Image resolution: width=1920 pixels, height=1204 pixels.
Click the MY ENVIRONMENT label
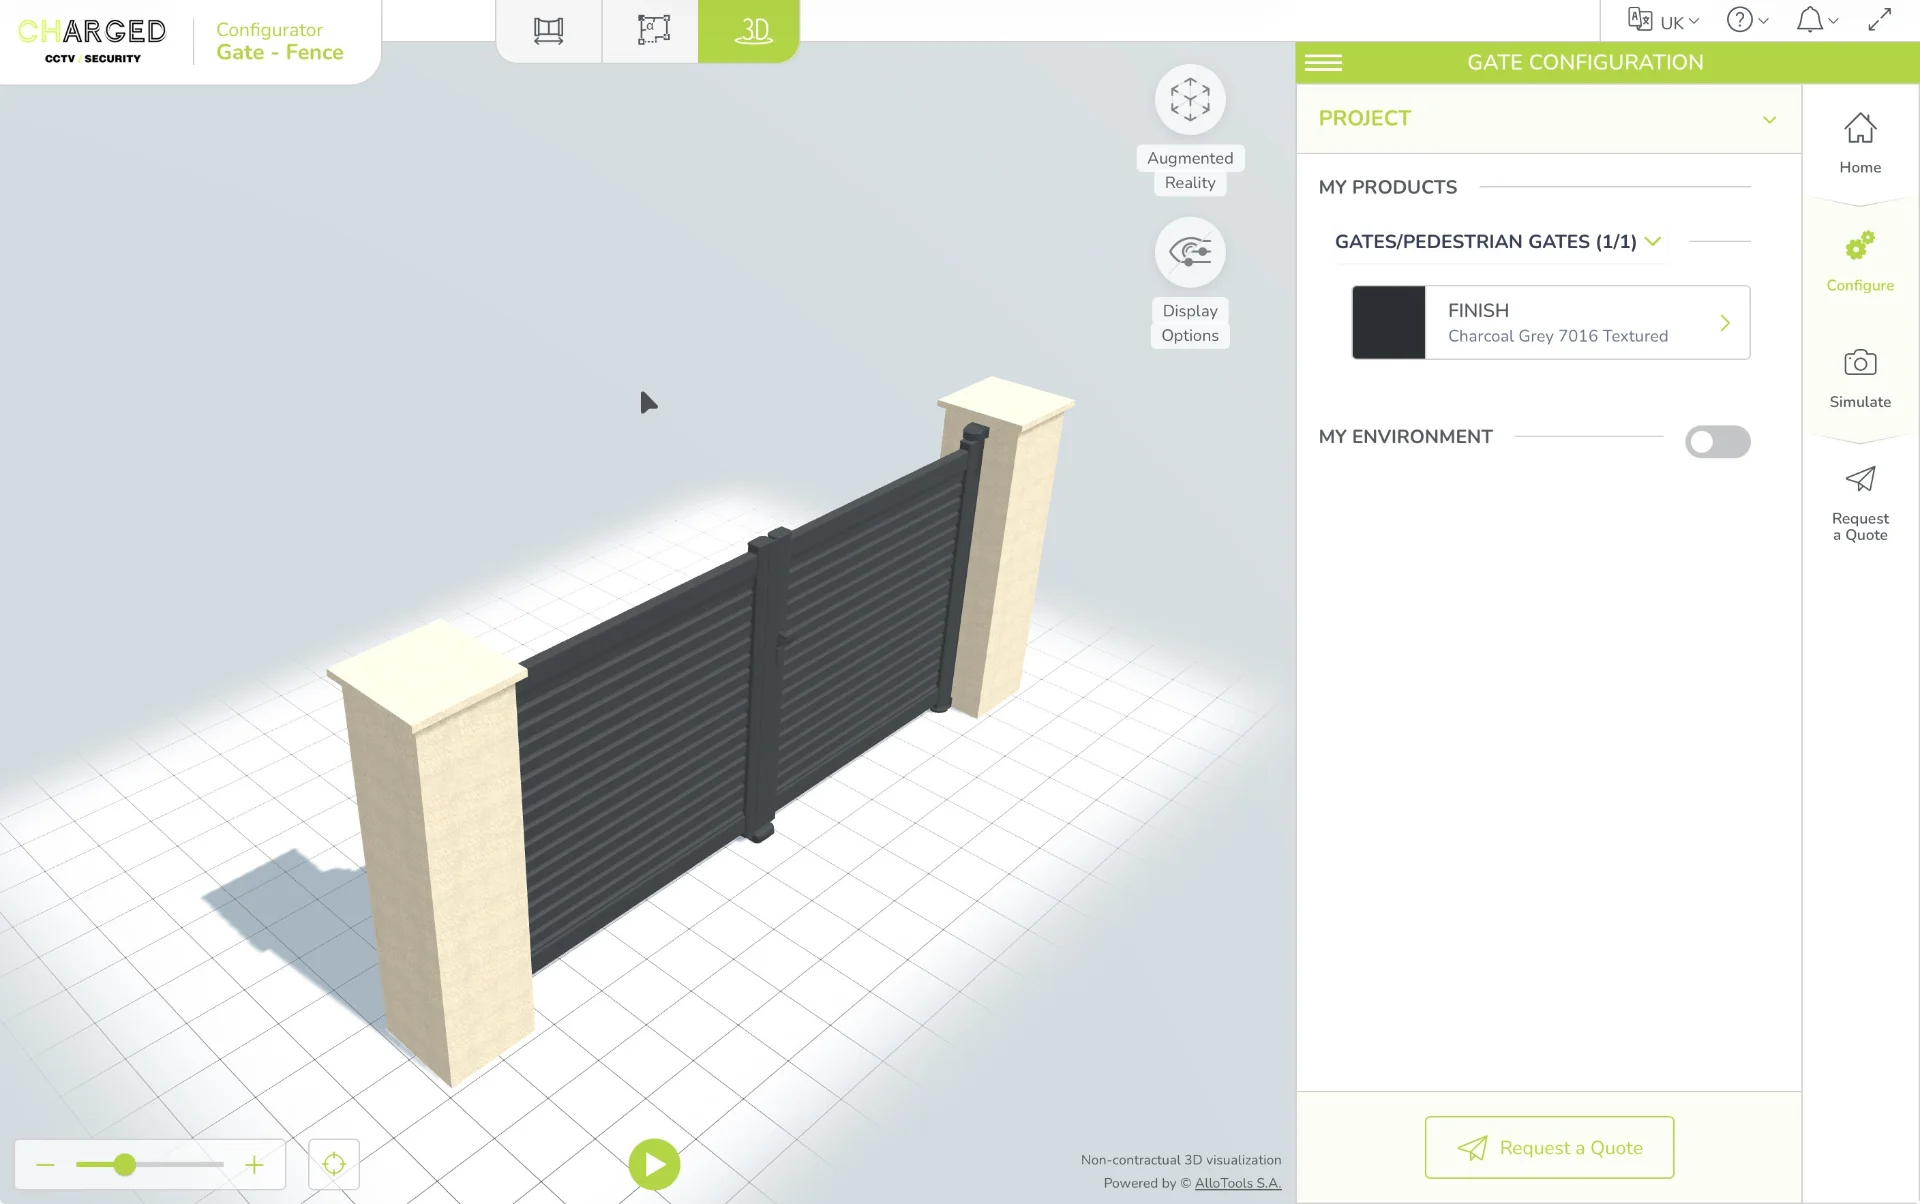(1405, 437)
